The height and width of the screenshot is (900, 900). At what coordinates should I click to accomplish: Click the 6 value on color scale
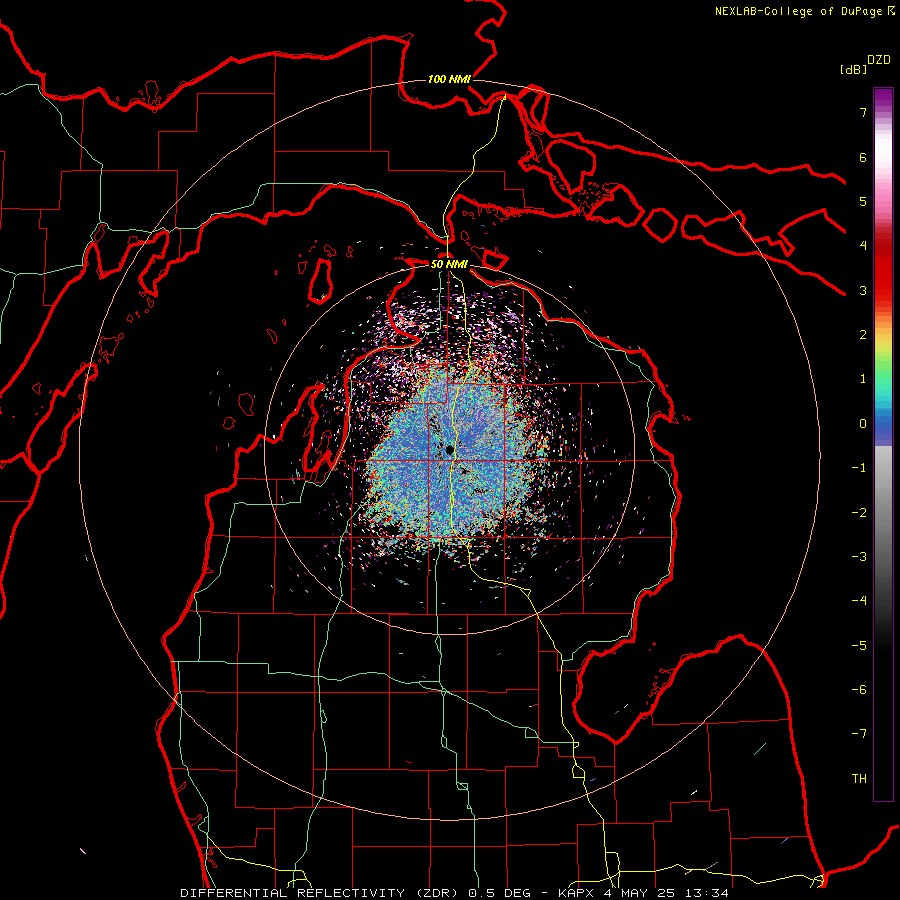pyautogui.click(x=863, y=157)
